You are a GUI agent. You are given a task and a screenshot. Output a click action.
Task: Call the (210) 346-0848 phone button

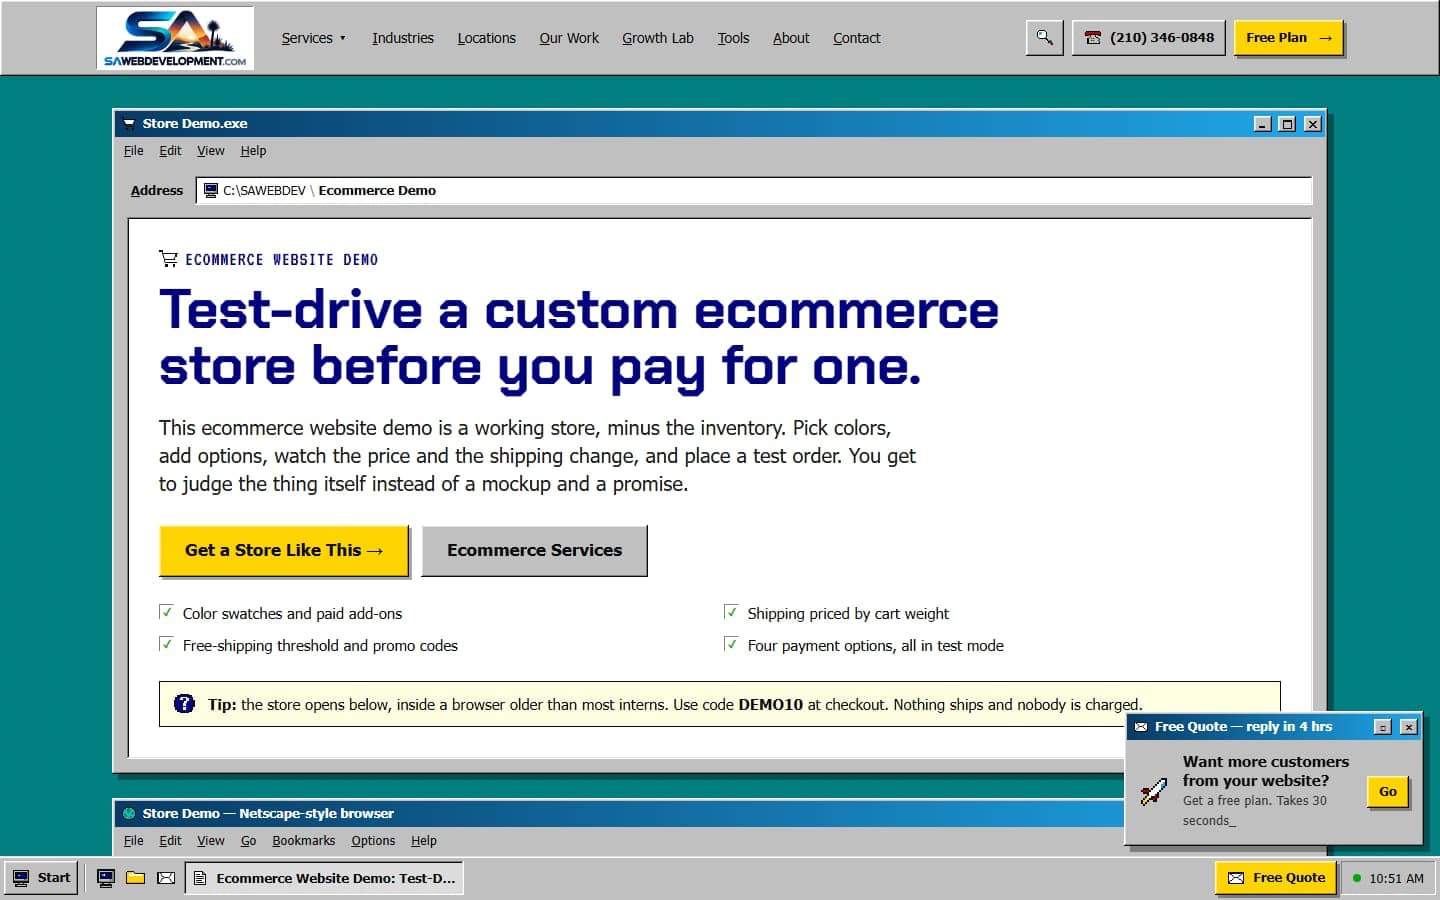pos(1148,38)
